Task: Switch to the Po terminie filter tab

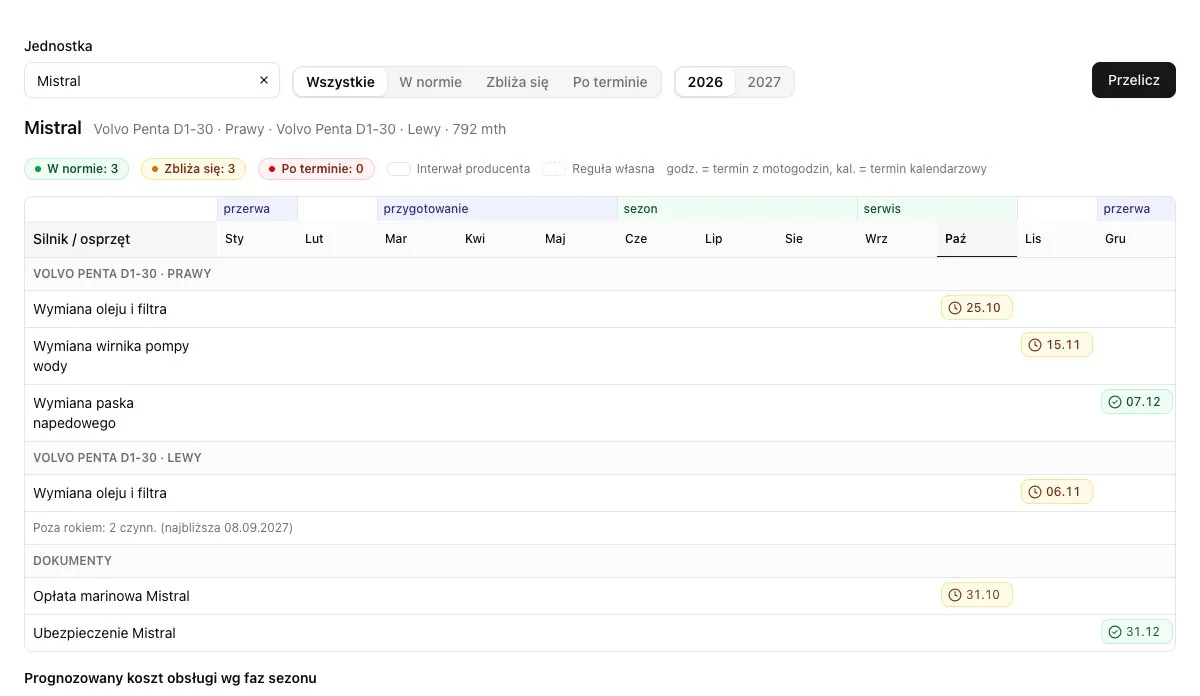Action: point(610,82)
